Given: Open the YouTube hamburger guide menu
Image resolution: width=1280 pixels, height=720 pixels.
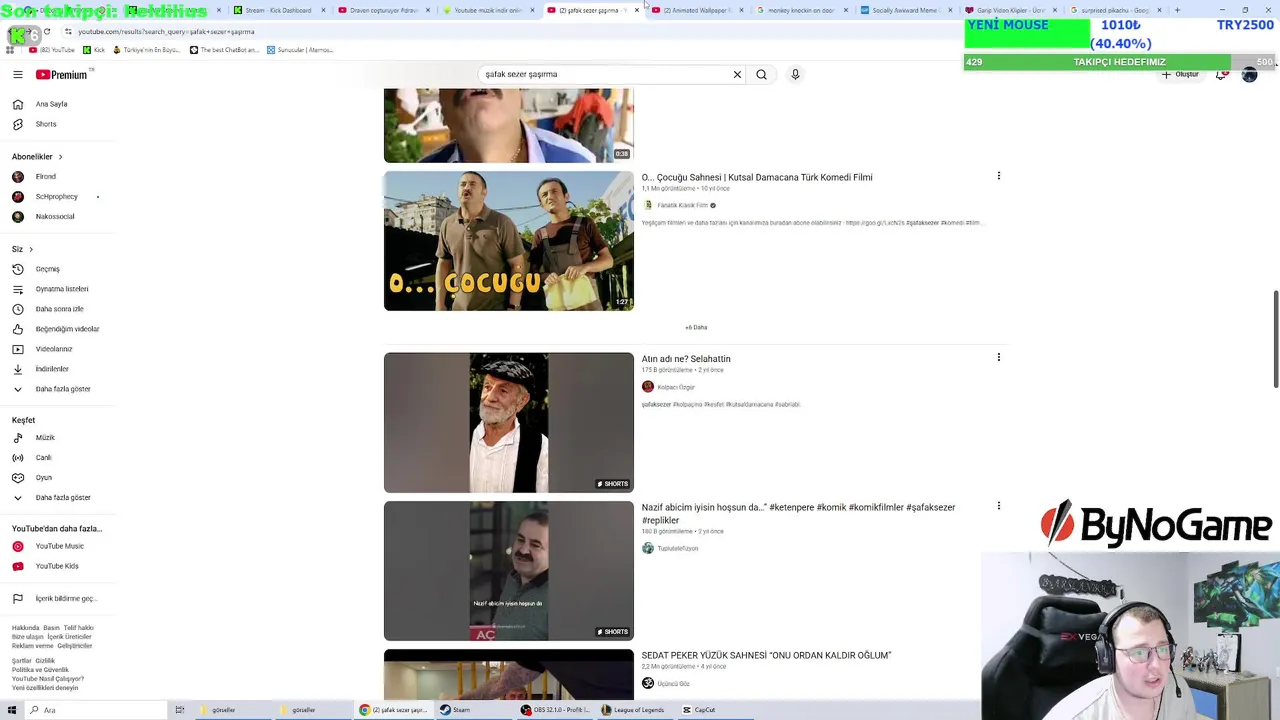Looking at the screenshot, I should (18, 74).
